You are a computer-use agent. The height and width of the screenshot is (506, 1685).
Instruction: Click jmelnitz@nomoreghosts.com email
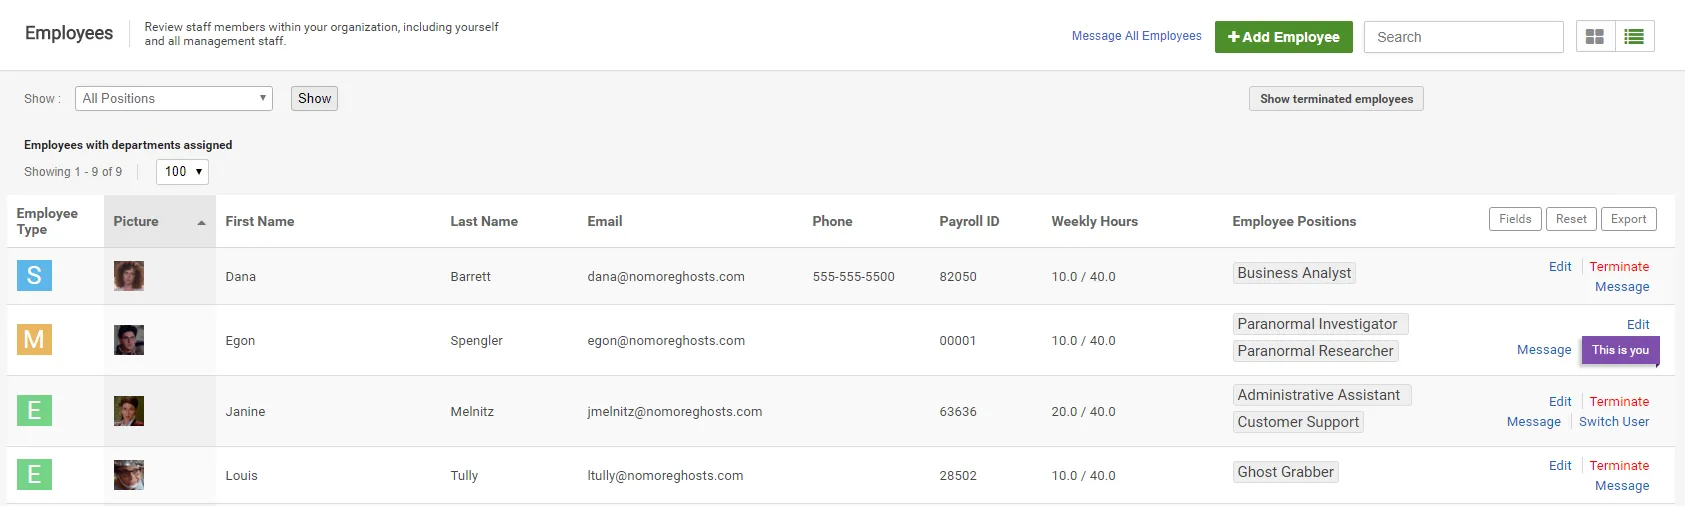pyautogui.click(x=675, y=411)
